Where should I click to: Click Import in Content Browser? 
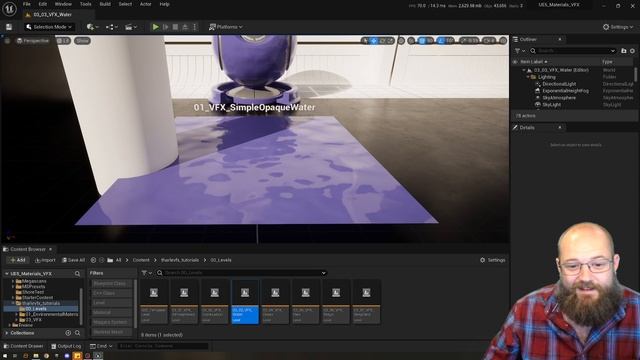click(x=45, y=260)
